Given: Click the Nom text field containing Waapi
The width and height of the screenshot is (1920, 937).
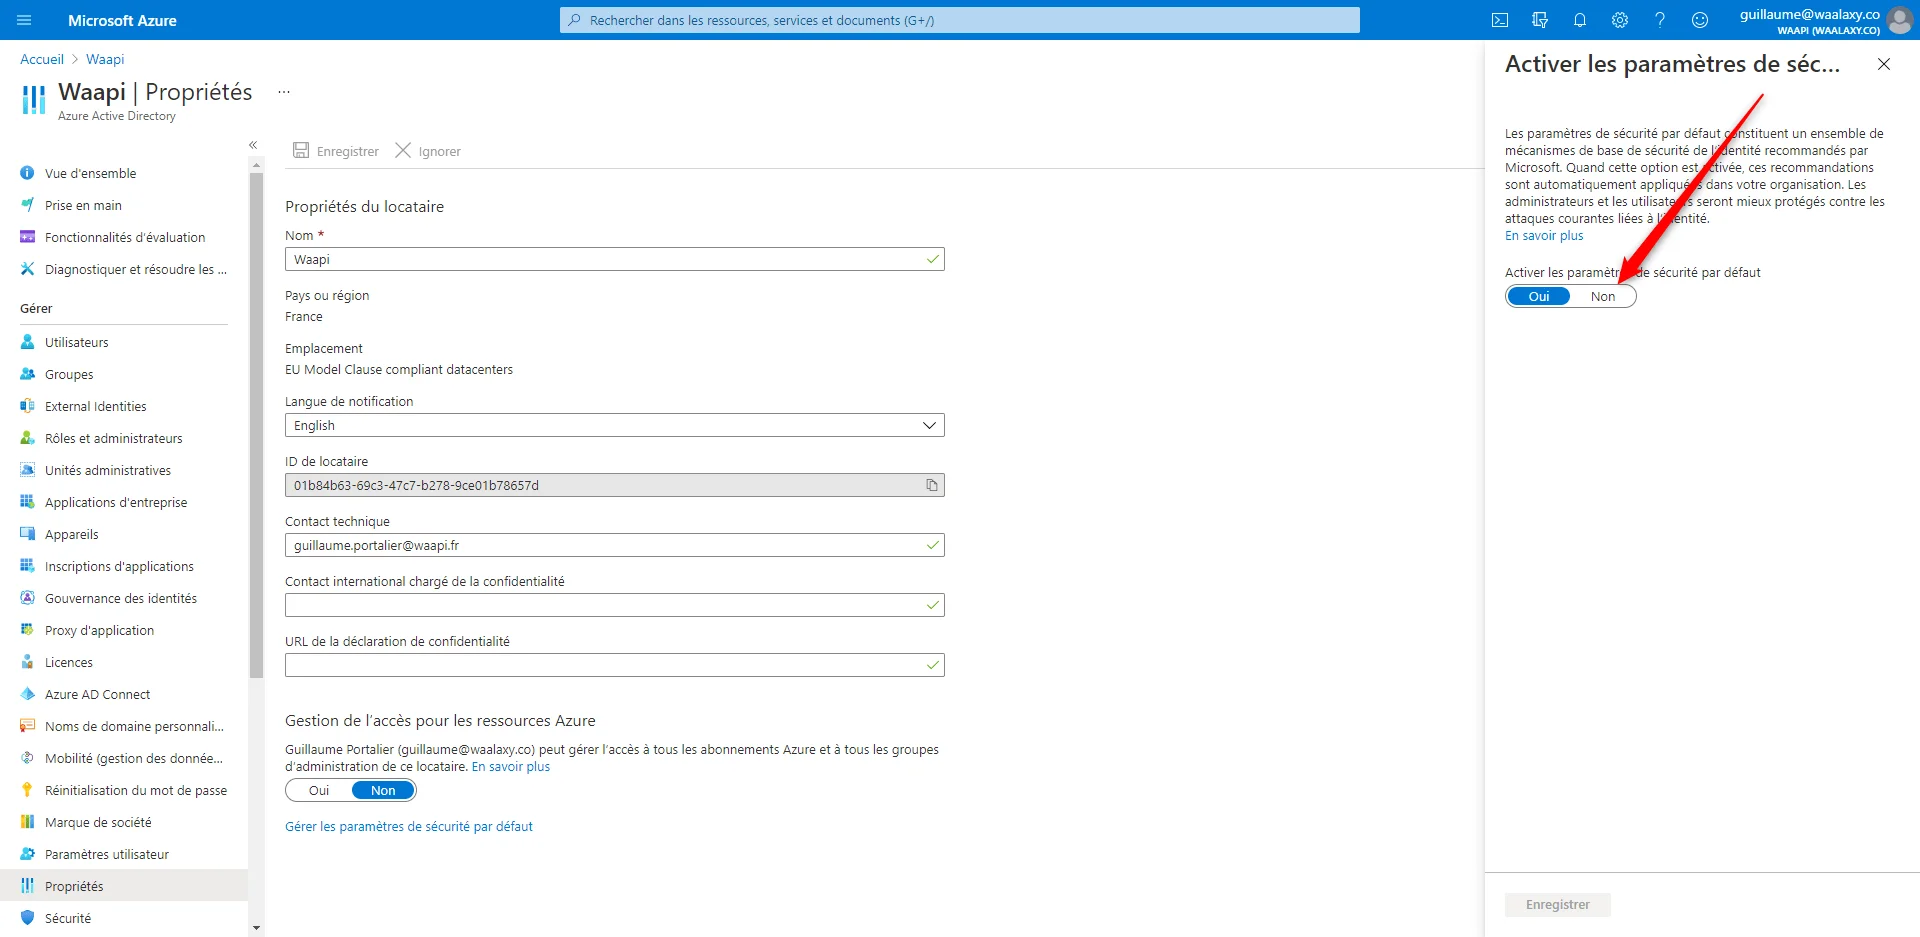Looking at the screenshot, I should [x=615, y=259].
